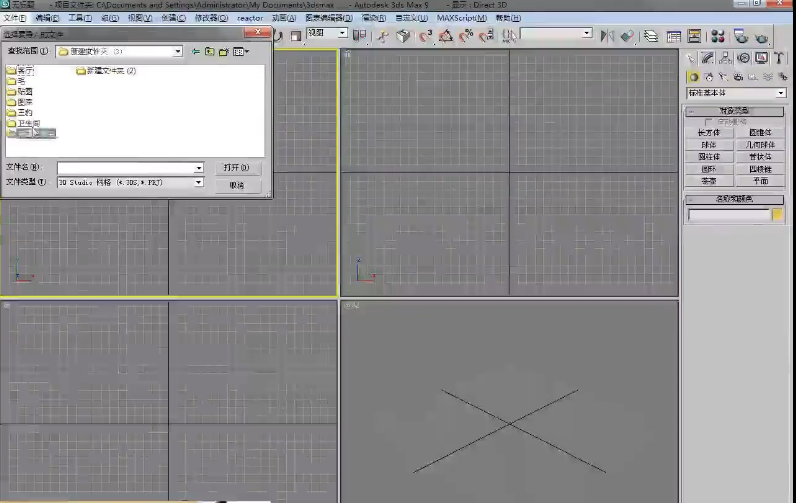
Task: Expand the 查找范围 folder dropdown in dialog
Action: coord(178,51)
